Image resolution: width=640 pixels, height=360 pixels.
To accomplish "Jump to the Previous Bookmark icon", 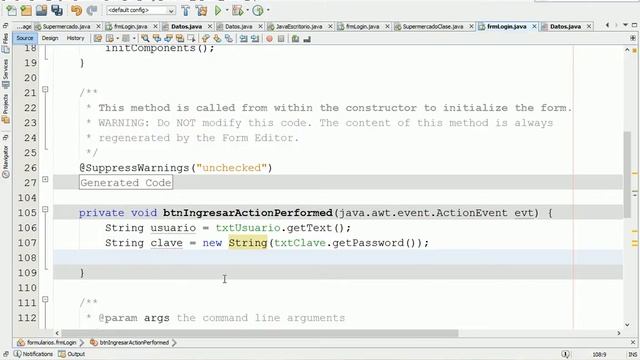I will [205, 39].
